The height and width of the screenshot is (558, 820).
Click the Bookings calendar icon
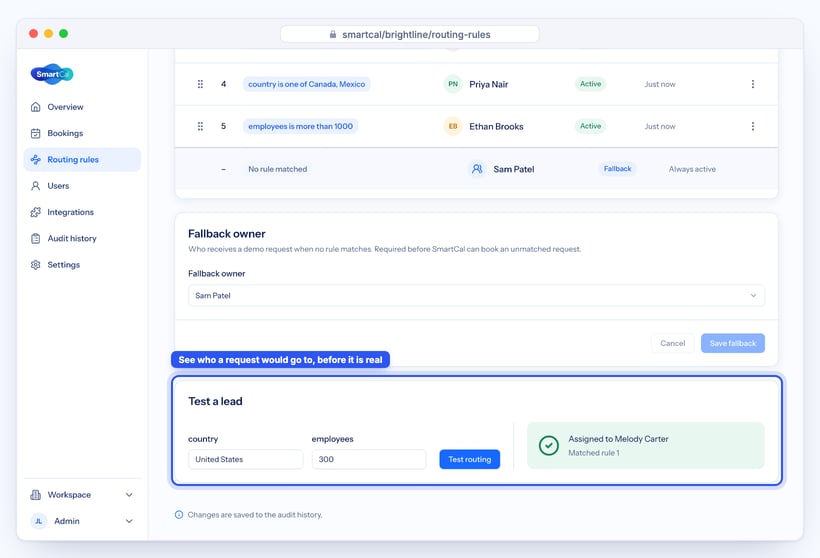[36, 133]
